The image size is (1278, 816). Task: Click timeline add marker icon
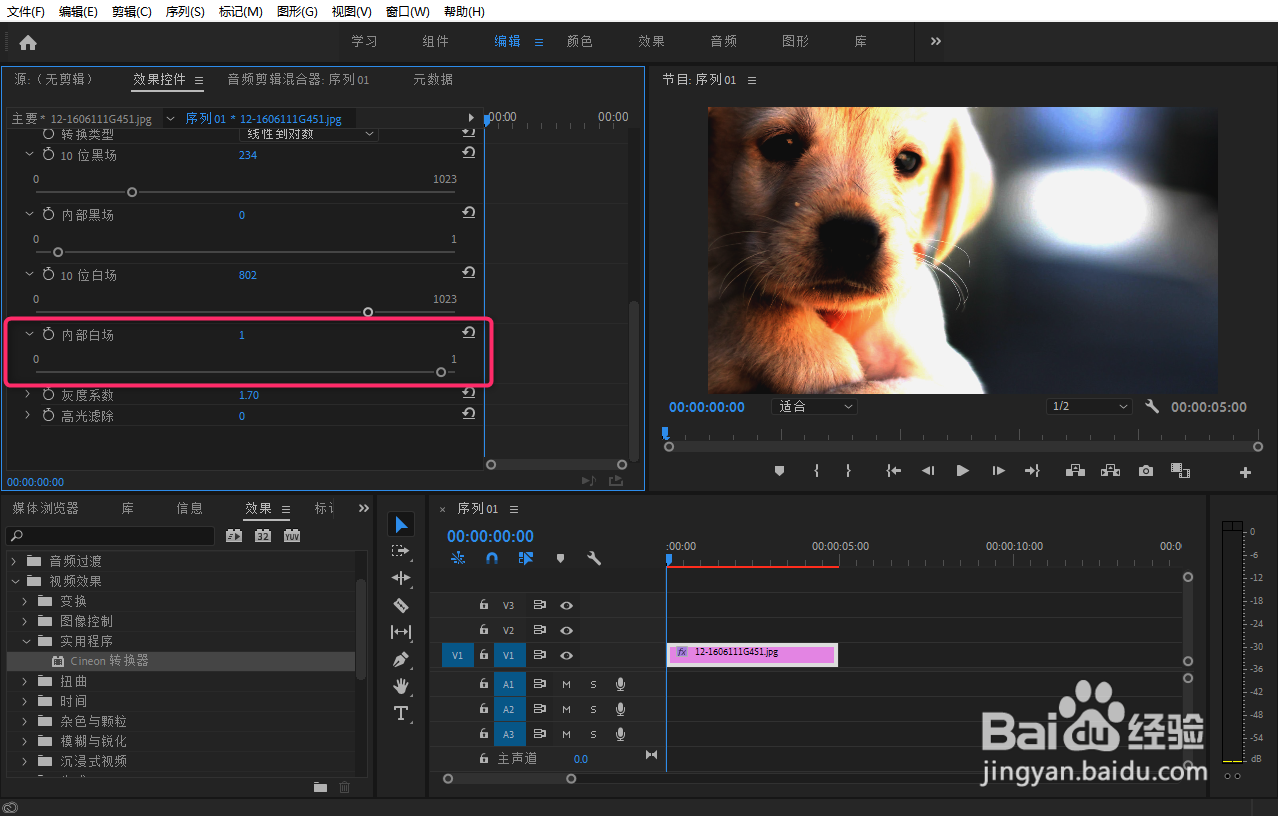tap(560, 558)
